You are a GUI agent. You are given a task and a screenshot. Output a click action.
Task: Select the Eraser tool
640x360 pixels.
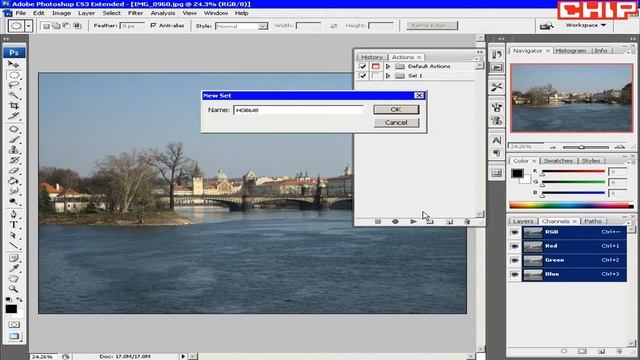pyautogui.click(x=14, y=170)
